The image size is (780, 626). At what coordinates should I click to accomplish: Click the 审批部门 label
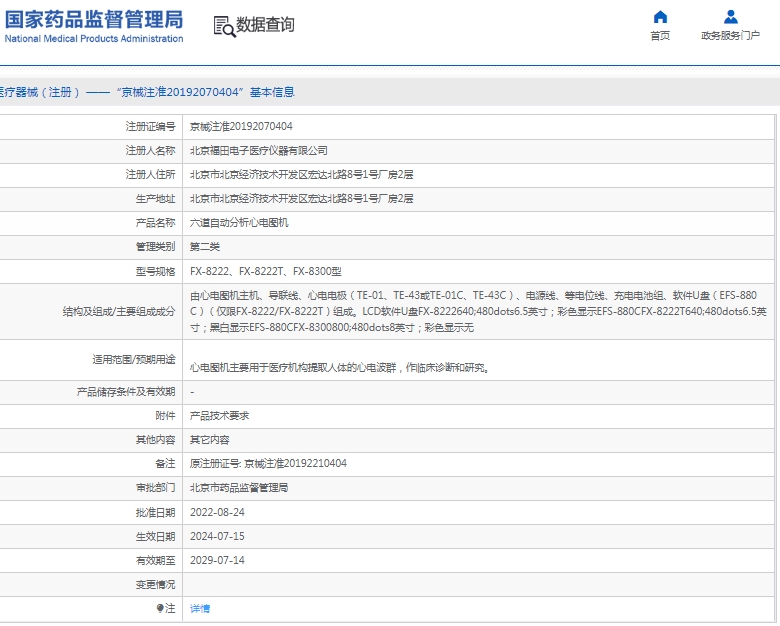coord(156,488)
